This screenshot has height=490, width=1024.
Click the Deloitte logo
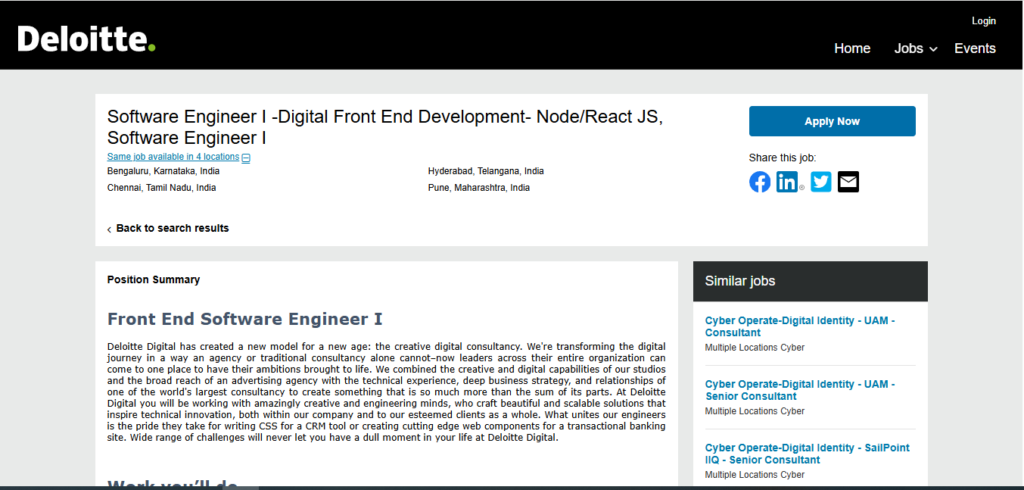click(x=86, y=39)
